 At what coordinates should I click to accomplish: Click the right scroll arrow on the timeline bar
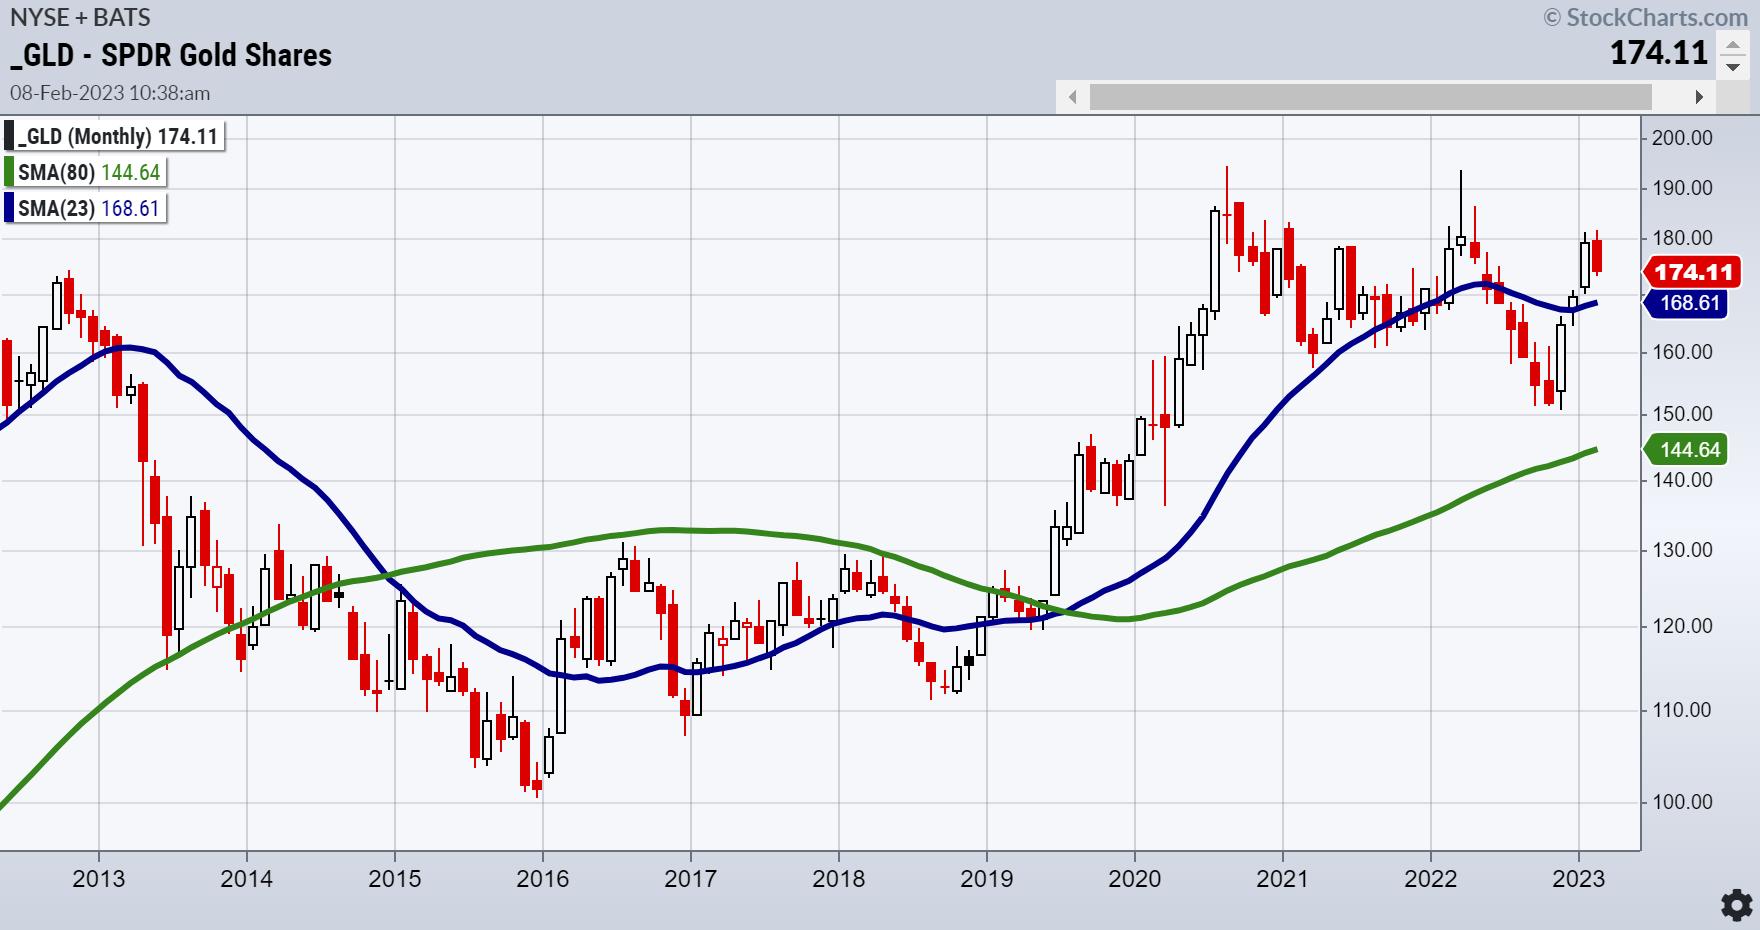[x=1699, y=97]
